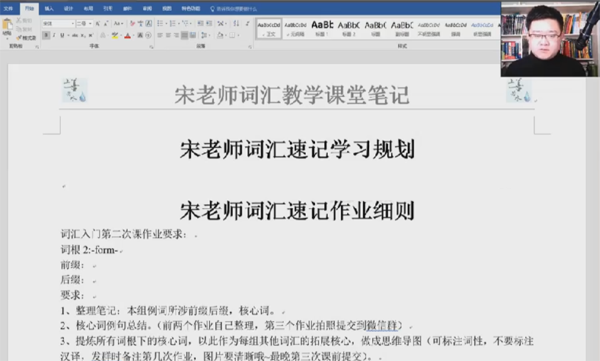Sort text with A-Z sort icon
Image resolution: width=600 pixels, height=361 pixels.
click(x=236, y=23)
